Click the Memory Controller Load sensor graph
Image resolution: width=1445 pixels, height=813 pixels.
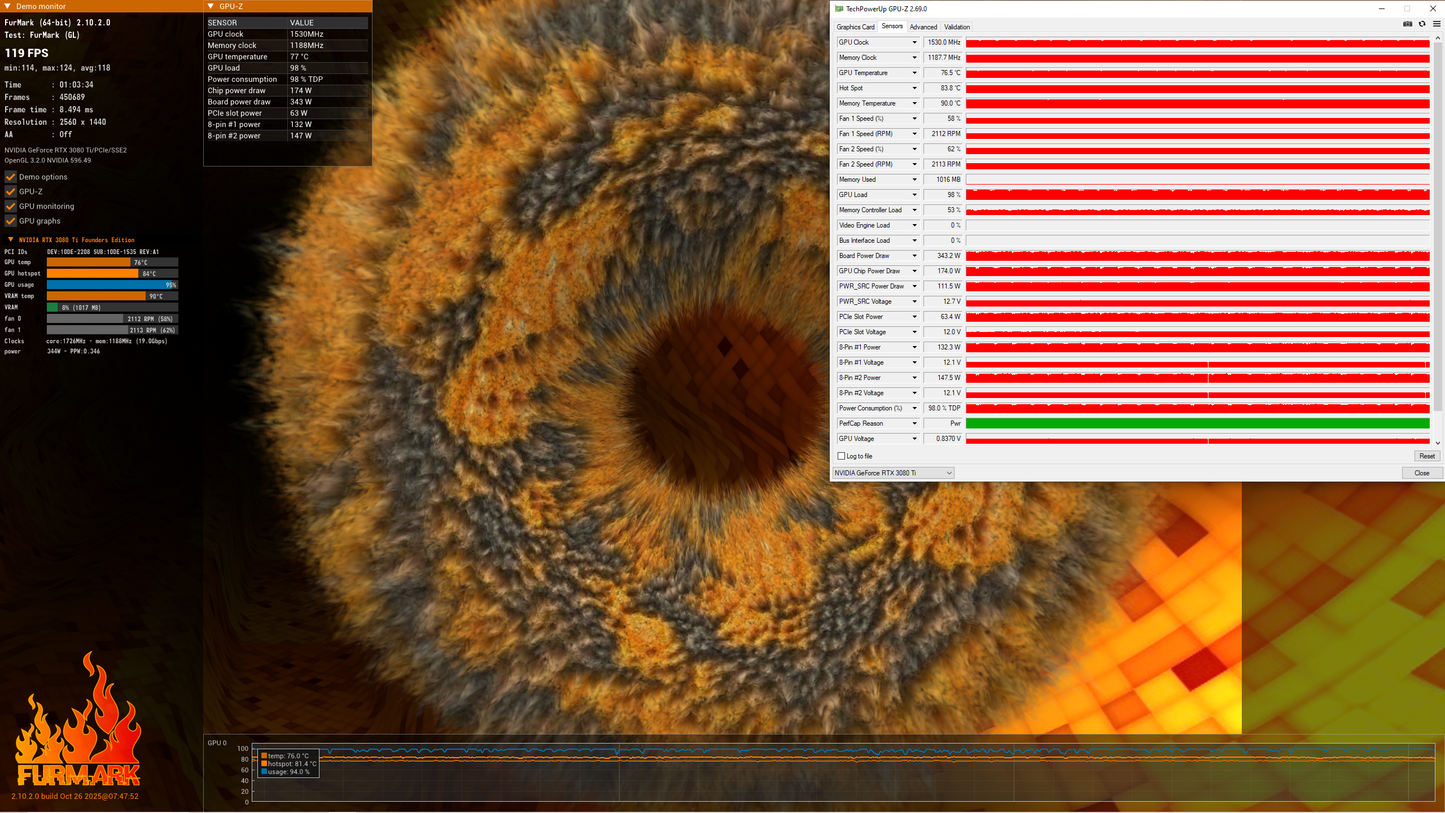pyautogui.click(x=1198, y=210)
